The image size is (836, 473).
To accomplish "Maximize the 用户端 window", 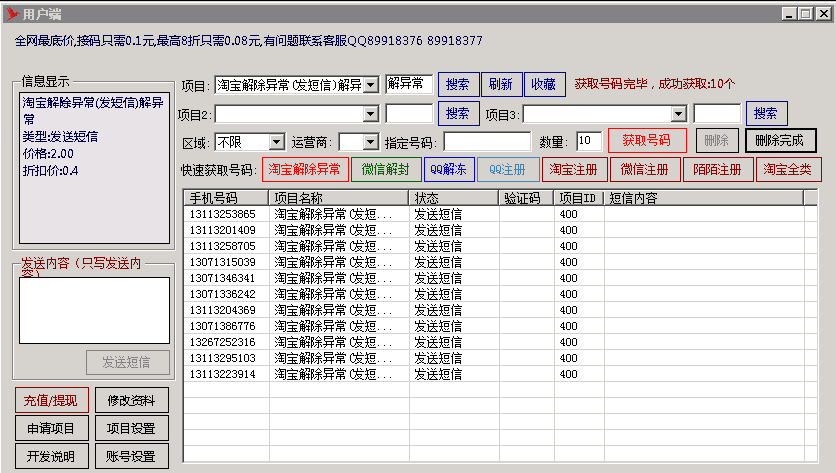I will pyautogui.click(x=806, y=14).
